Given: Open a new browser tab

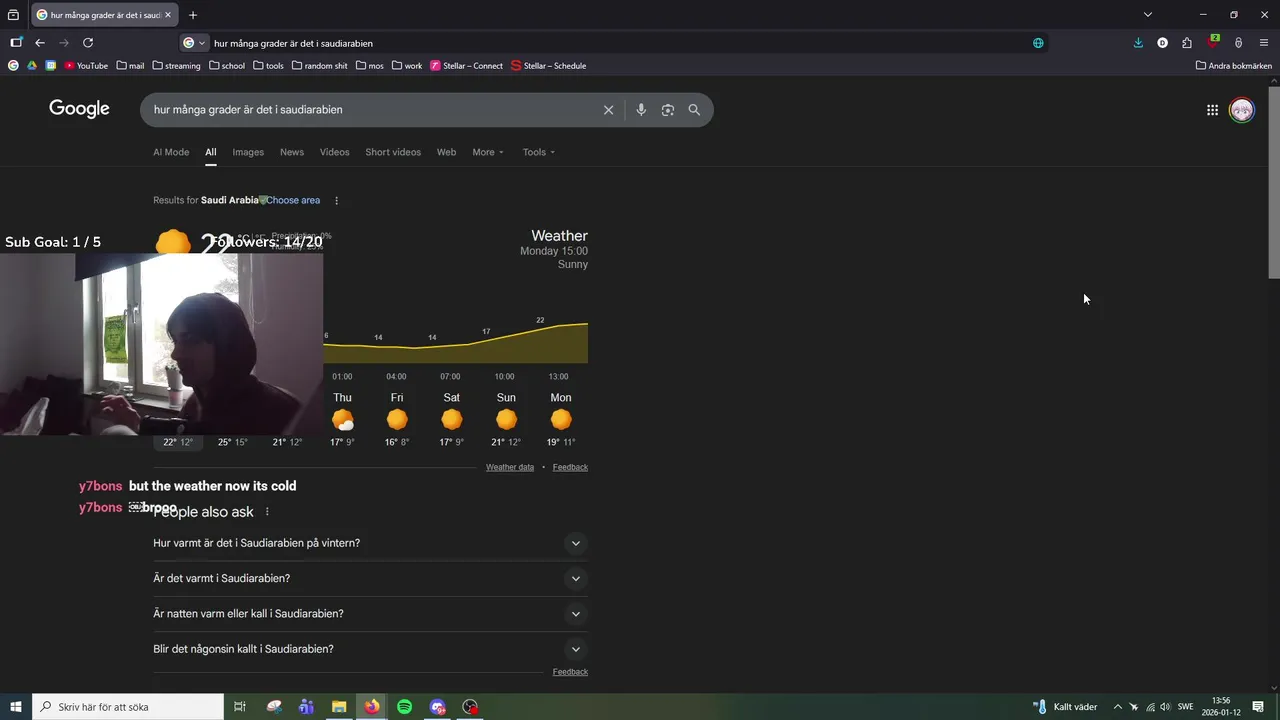Looking at the screenshot, I should tap(193, 15).
